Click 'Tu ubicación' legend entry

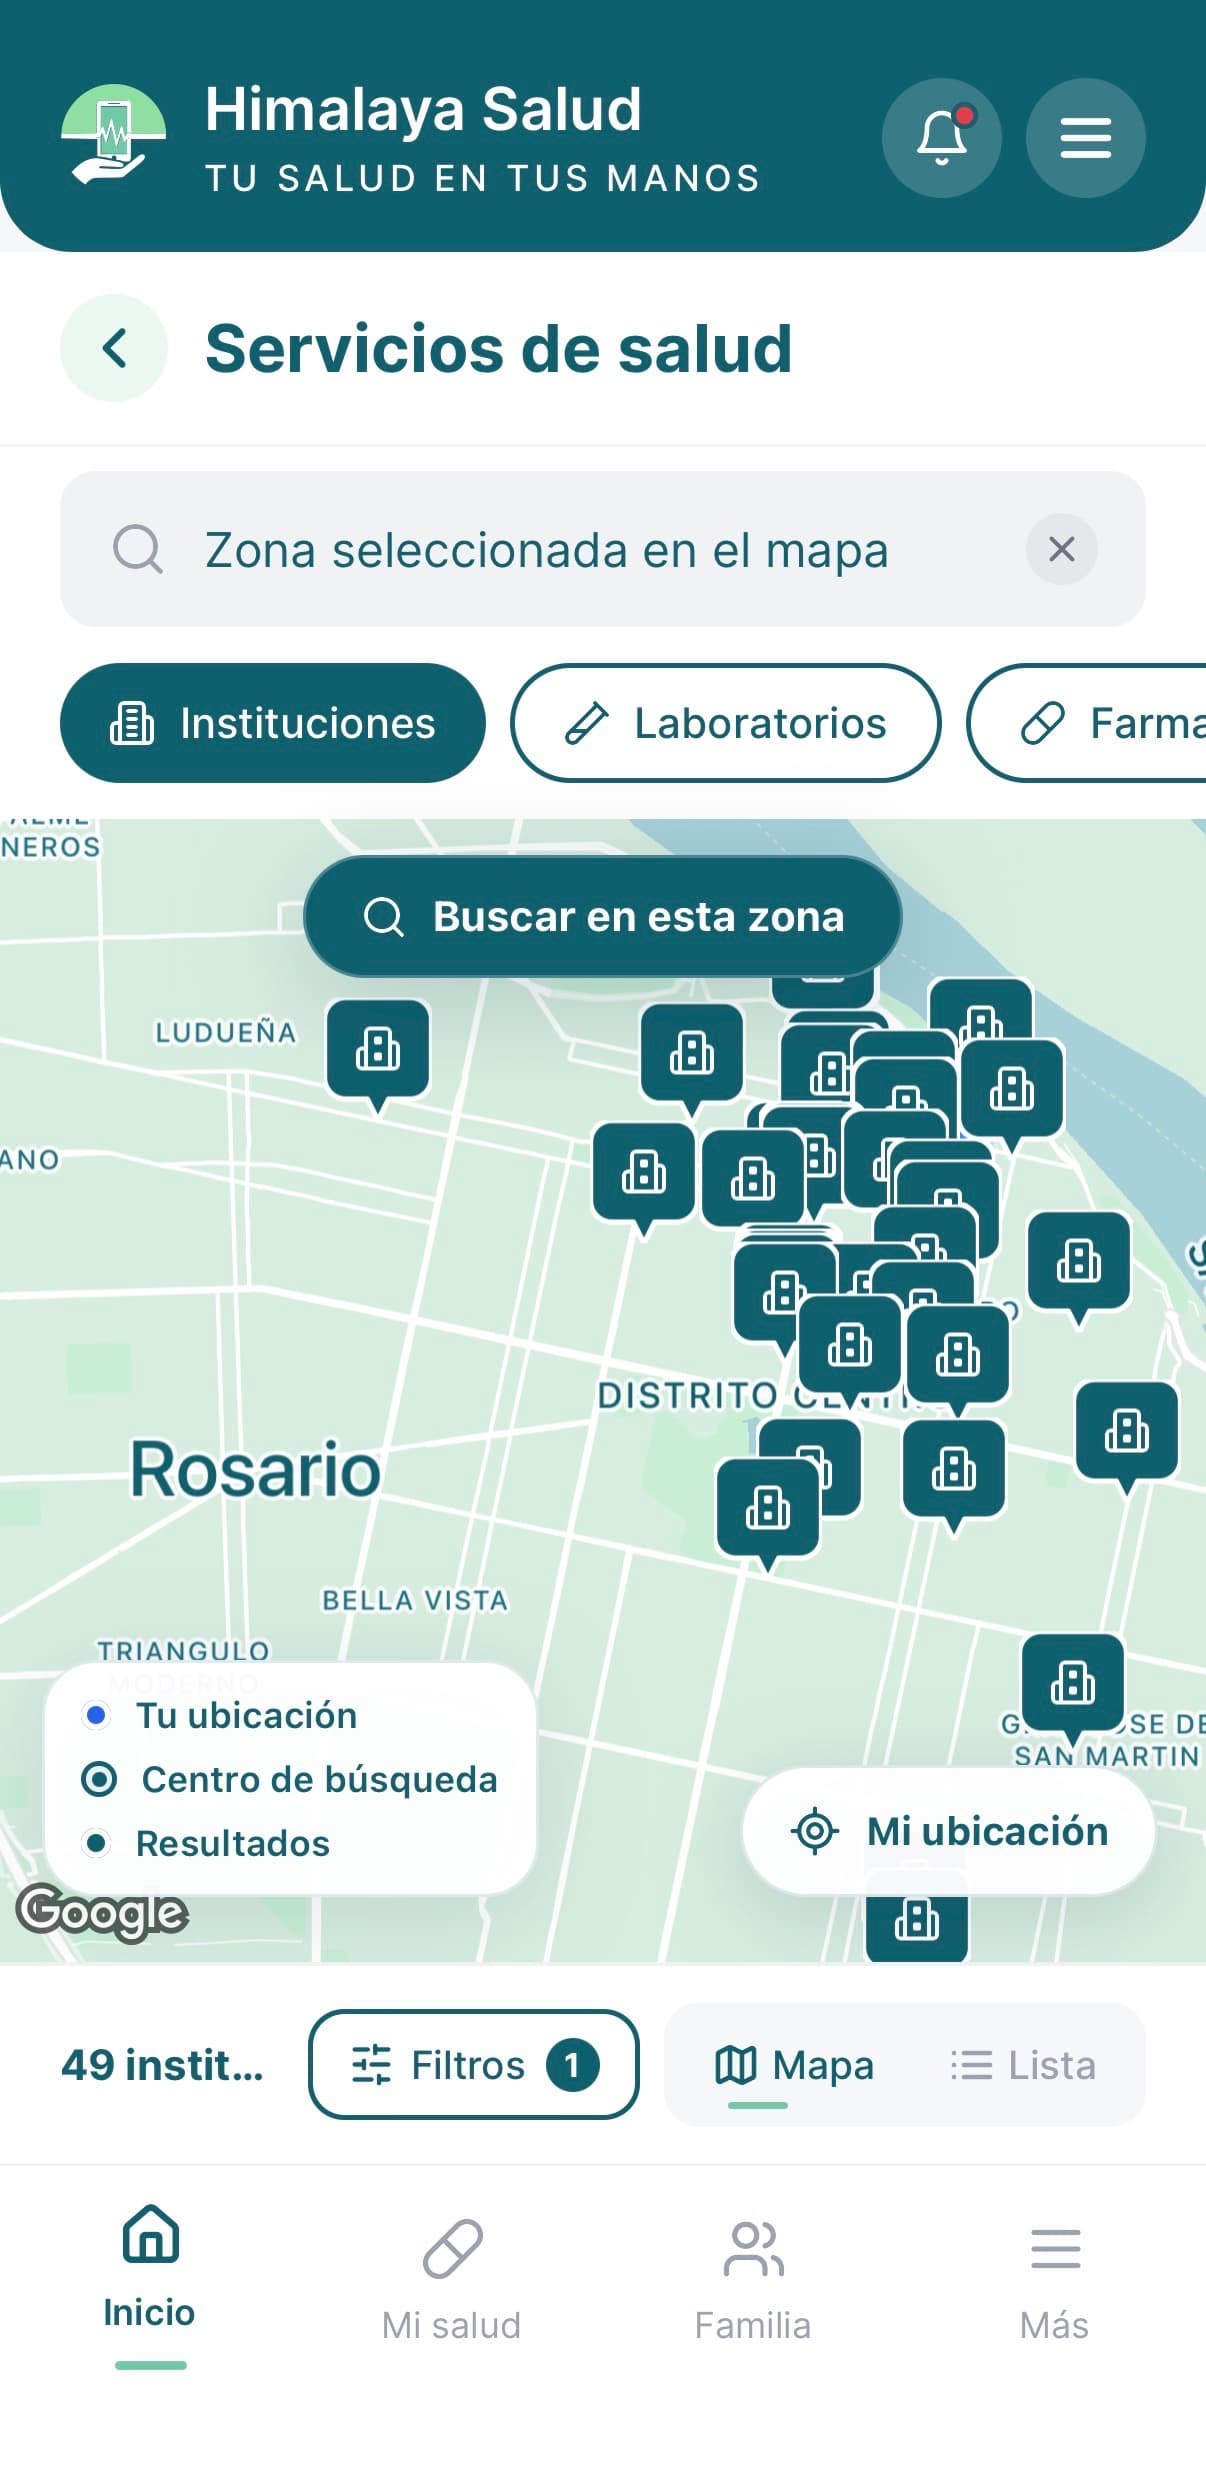220,1715
